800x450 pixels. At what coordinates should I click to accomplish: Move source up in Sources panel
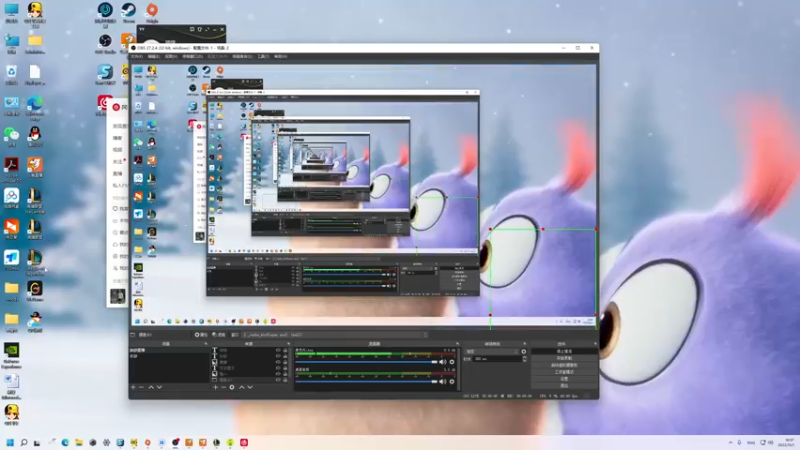[241, 387]
